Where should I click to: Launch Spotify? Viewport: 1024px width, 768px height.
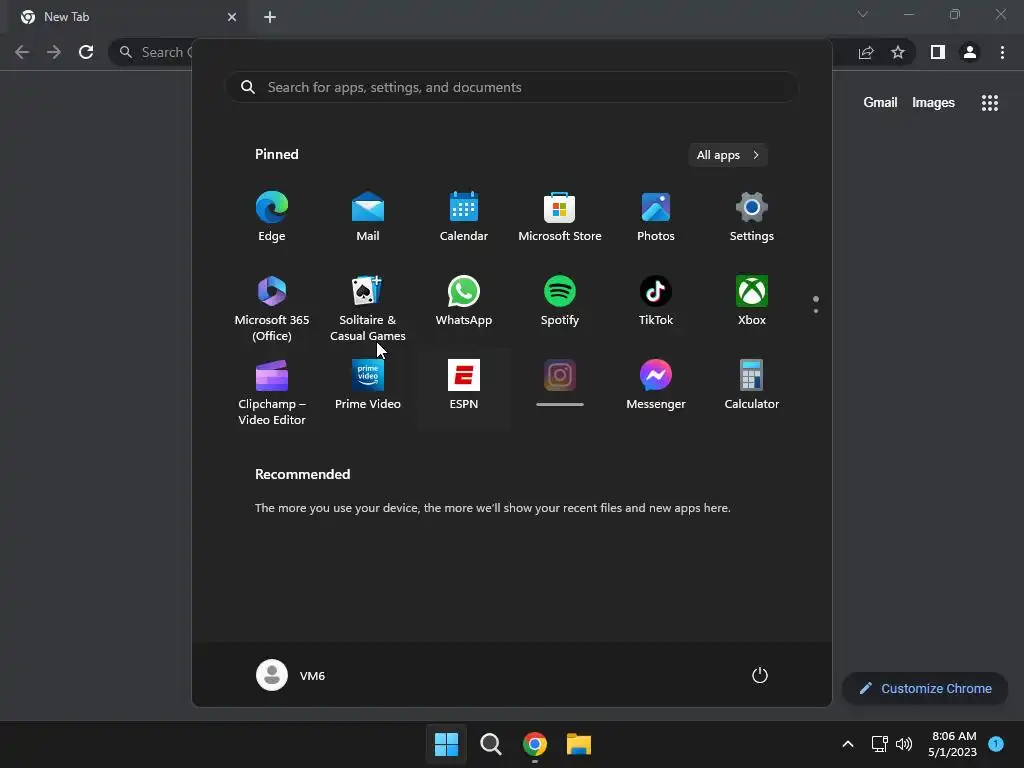point(560,300)
